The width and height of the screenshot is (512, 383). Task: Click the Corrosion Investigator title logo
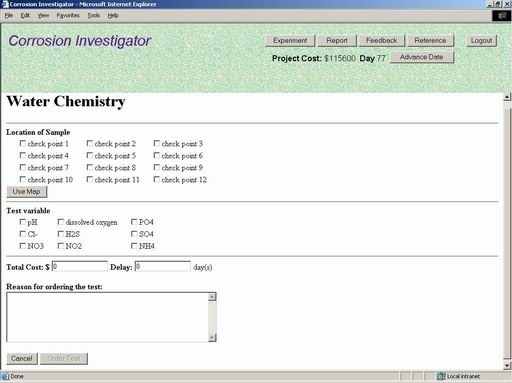[80, 41]
